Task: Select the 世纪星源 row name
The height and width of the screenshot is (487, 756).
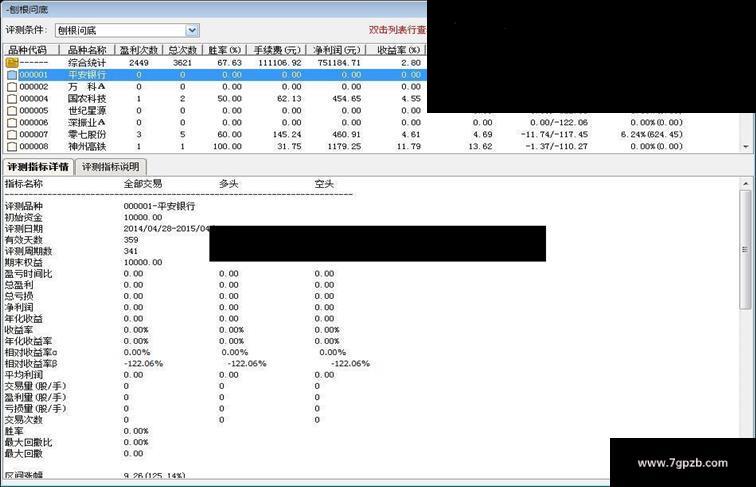Action: pyautogui.click(x=87, y=110)
